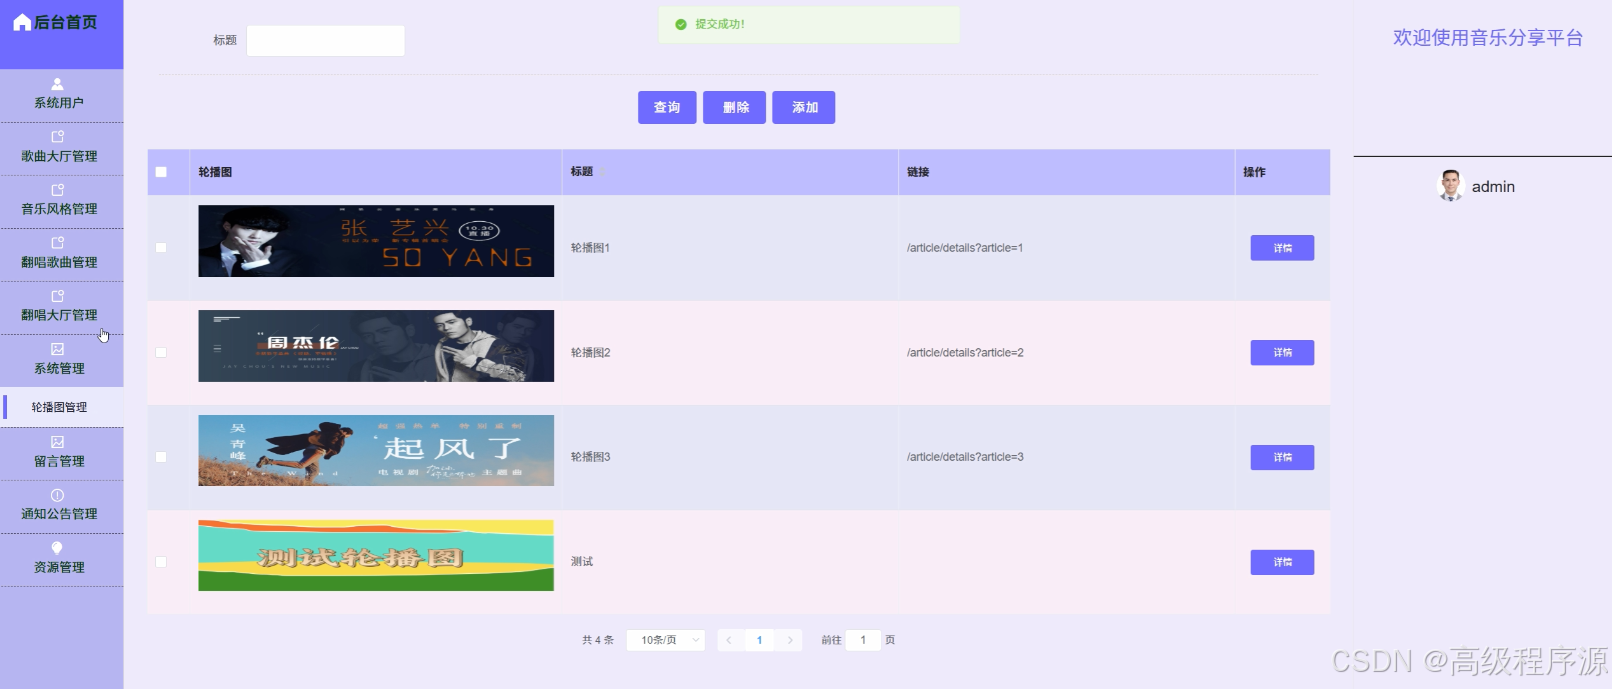Open the 歌曲大厅管理 menu

[61, 149]
